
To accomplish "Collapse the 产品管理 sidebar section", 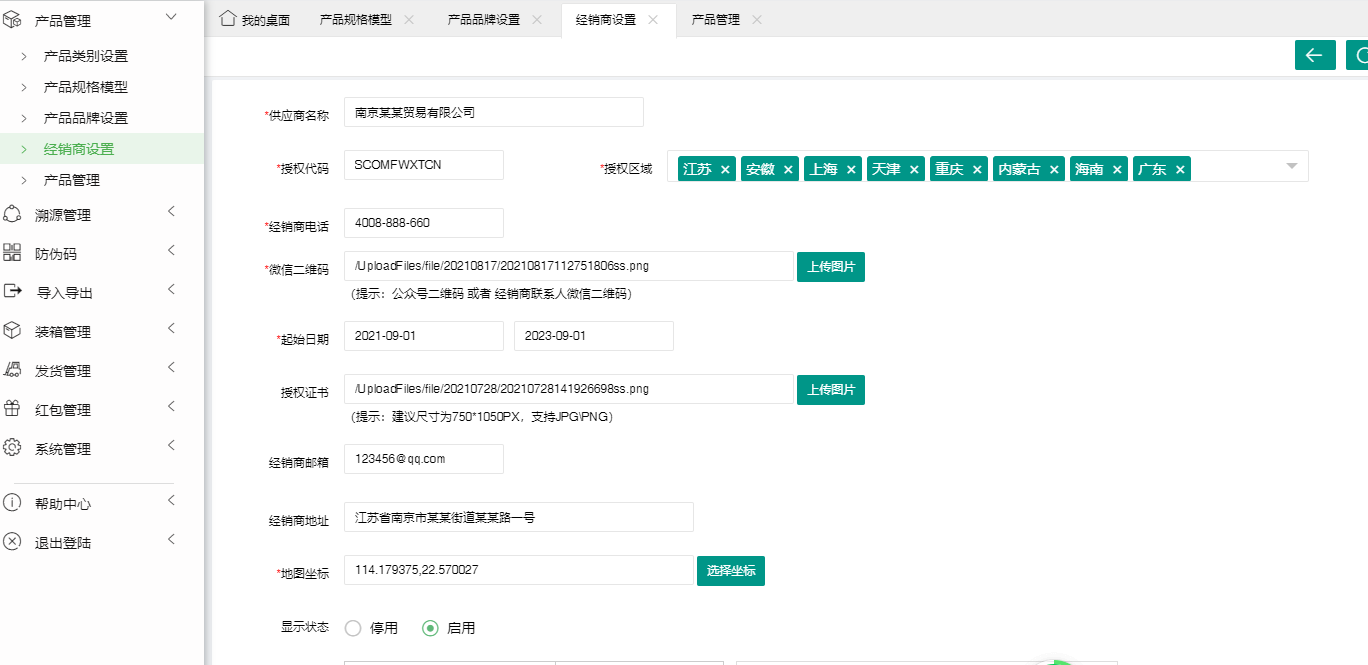I will pyautogui.click(x=170, y=17).
